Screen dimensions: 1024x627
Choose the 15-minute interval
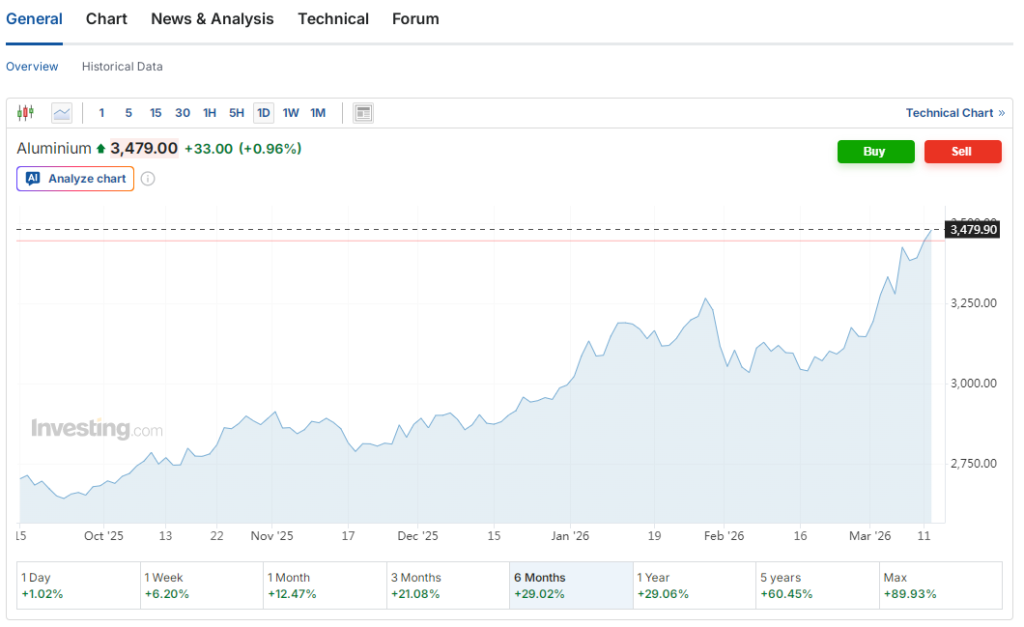pos(155,113)
